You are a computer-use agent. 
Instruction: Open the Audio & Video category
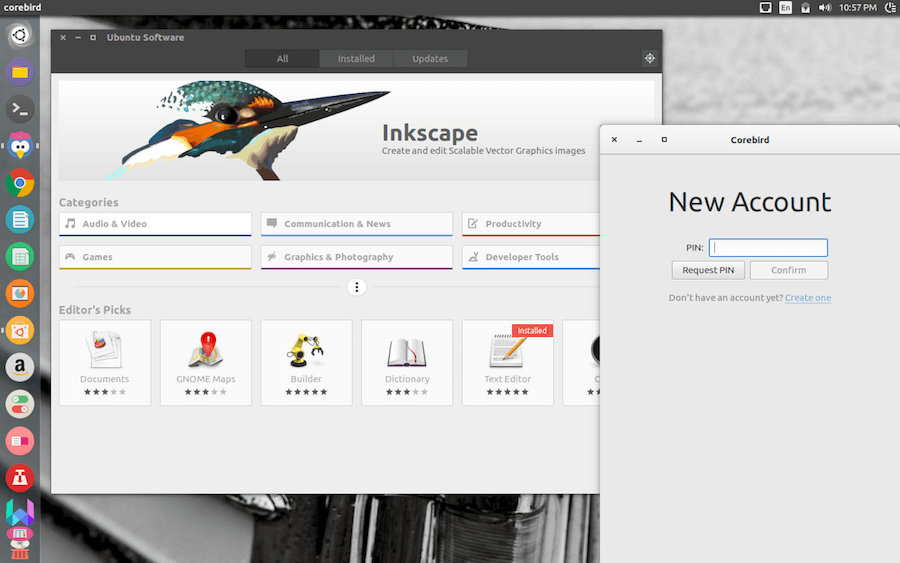pos(155,224)
